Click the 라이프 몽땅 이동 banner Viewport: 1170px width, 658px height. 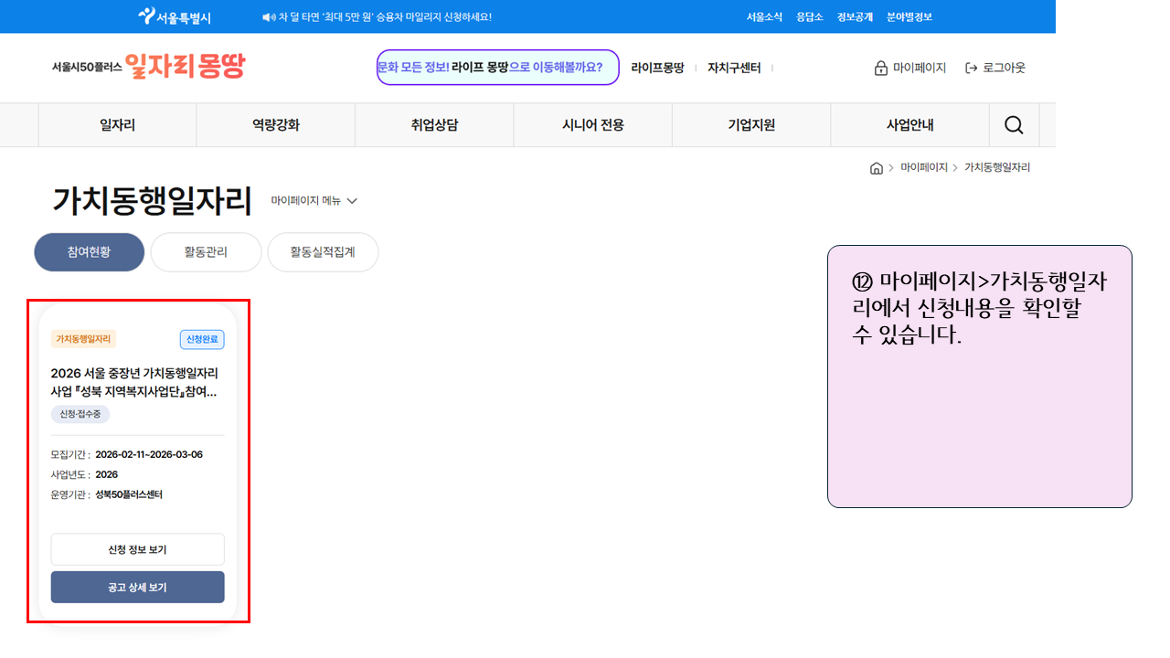(x=497, y=67)
